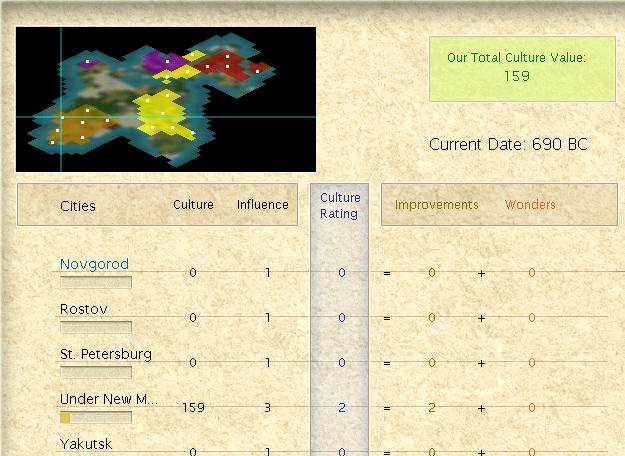Select the Yakutsk city entry

86,444
